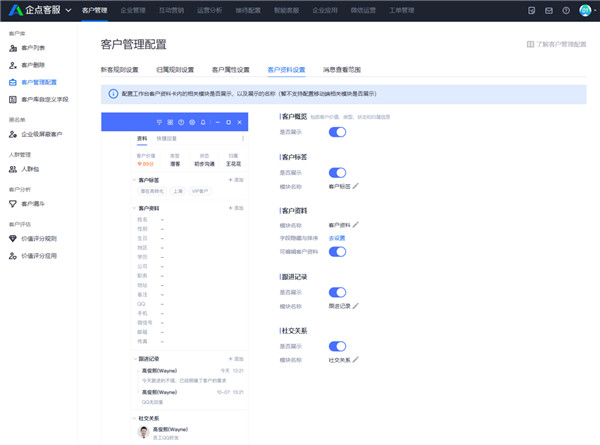Image resolution: width=600 pixels, height=445 pixels.
Task: Edit the 客户标签 module name pencil
Action: 355,186
